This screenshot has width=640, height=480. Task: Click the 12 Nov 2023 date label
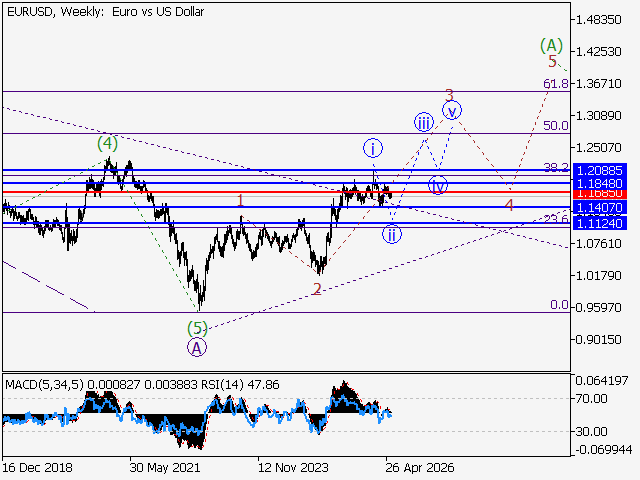coord(293,467)
